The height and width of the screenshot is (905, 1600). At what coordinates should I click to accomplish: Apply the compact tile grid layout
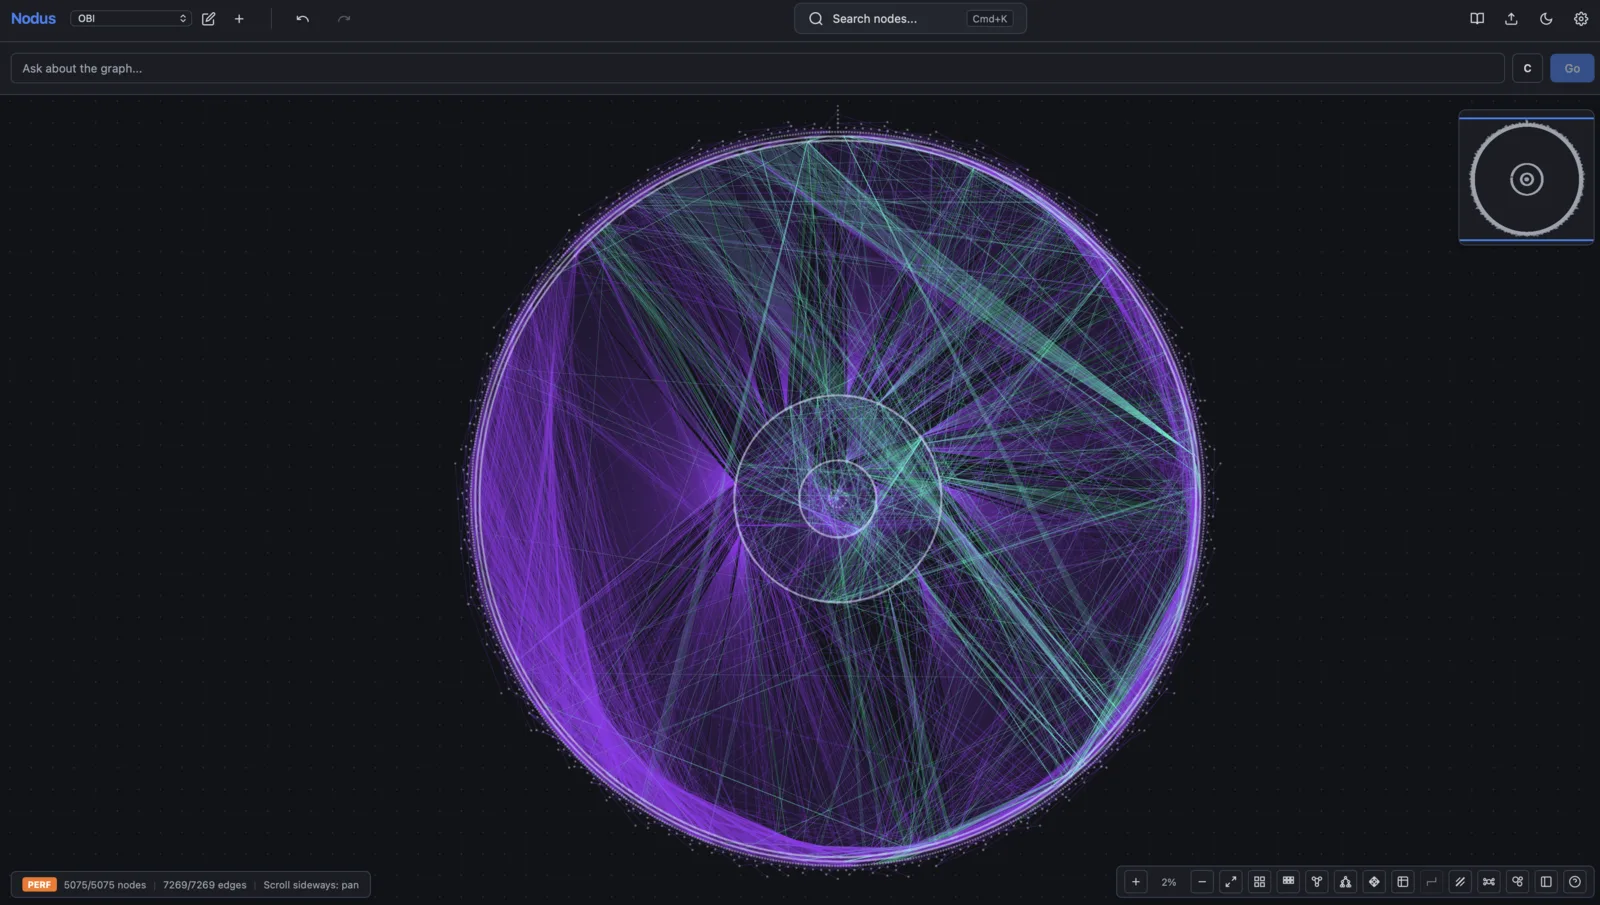coord(1288,882)
